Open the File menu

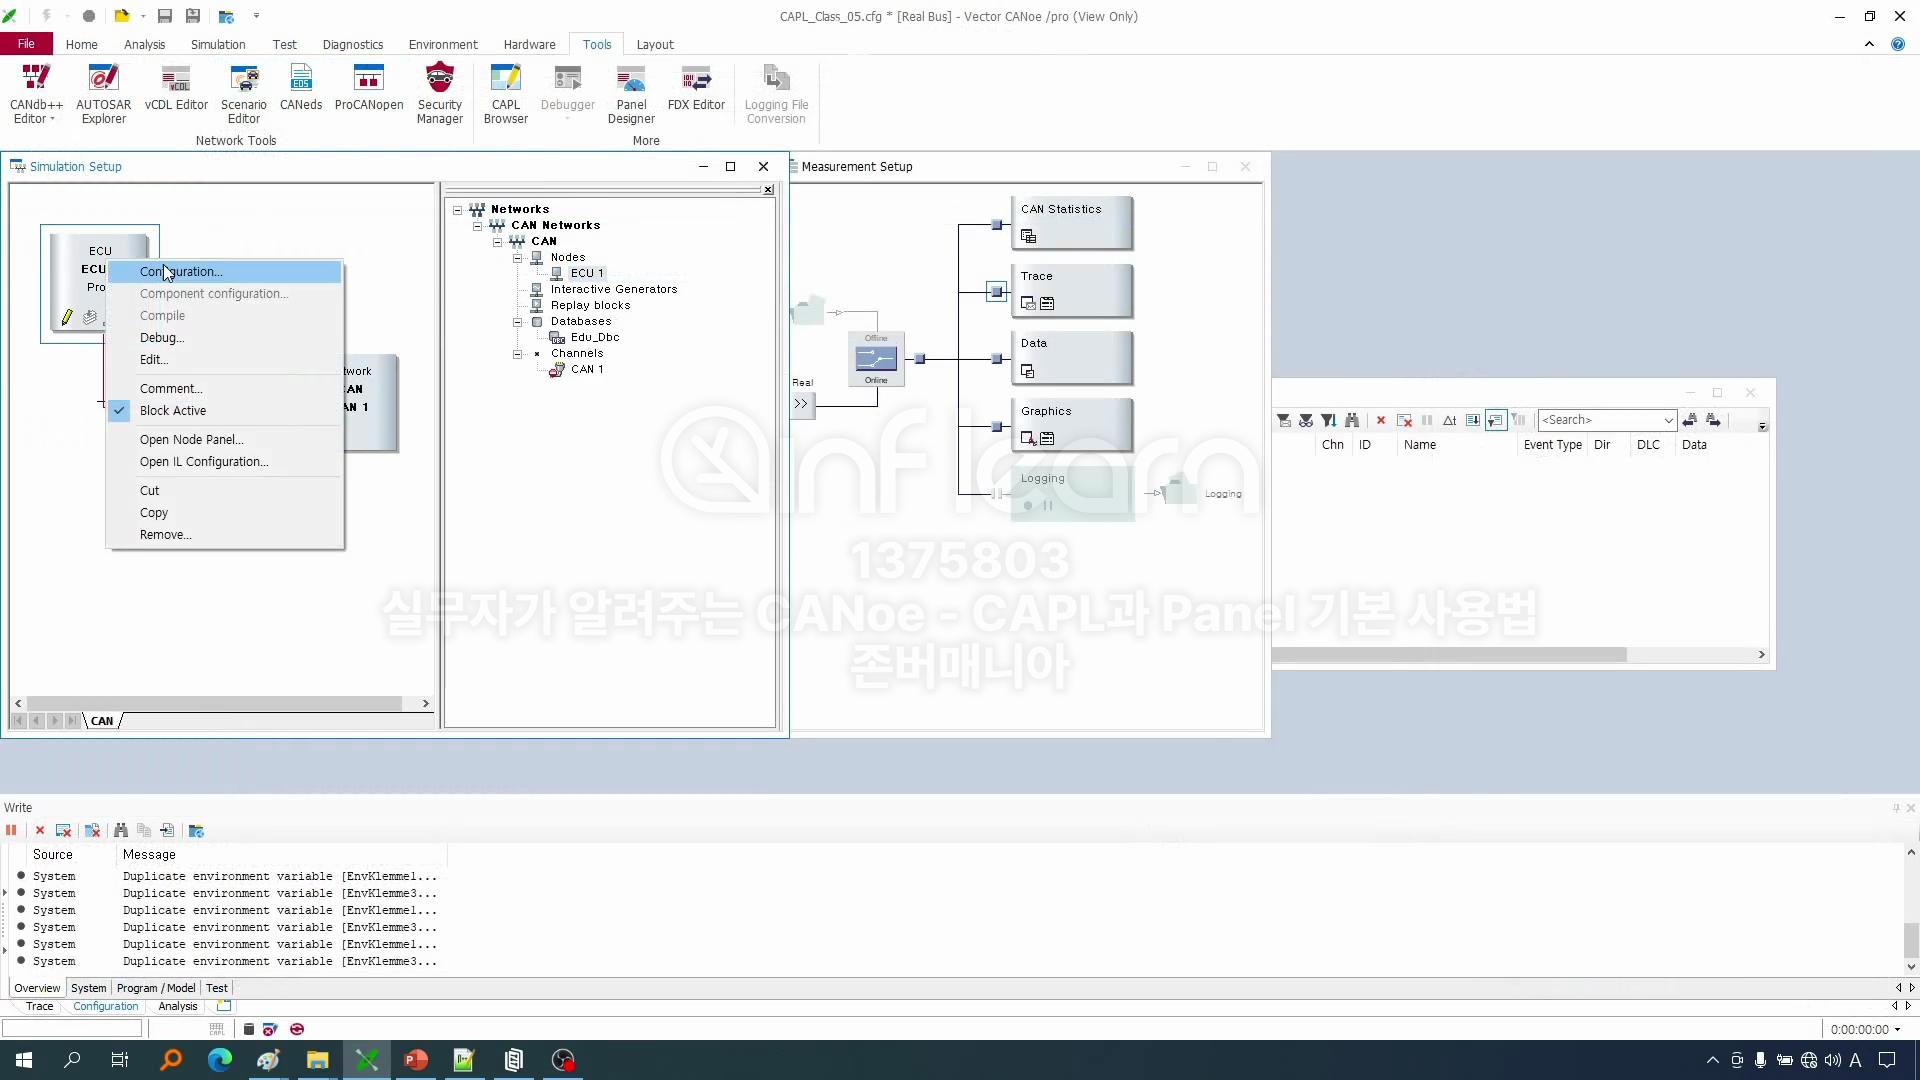click(26, 44)
